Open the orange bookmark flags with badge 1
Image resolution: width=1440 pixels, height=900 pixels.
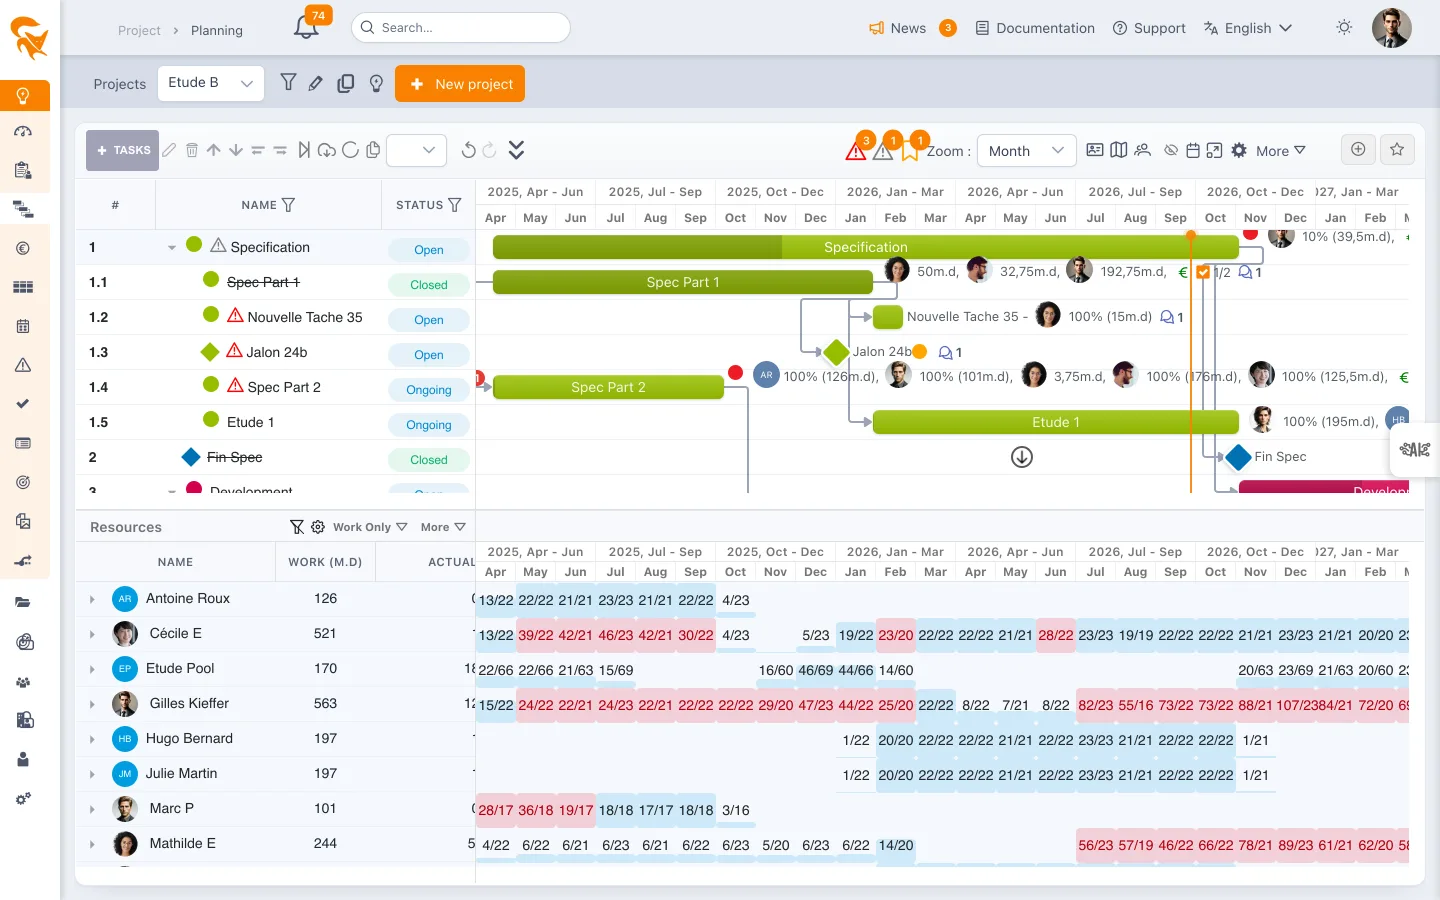click(x=911, y=149)
